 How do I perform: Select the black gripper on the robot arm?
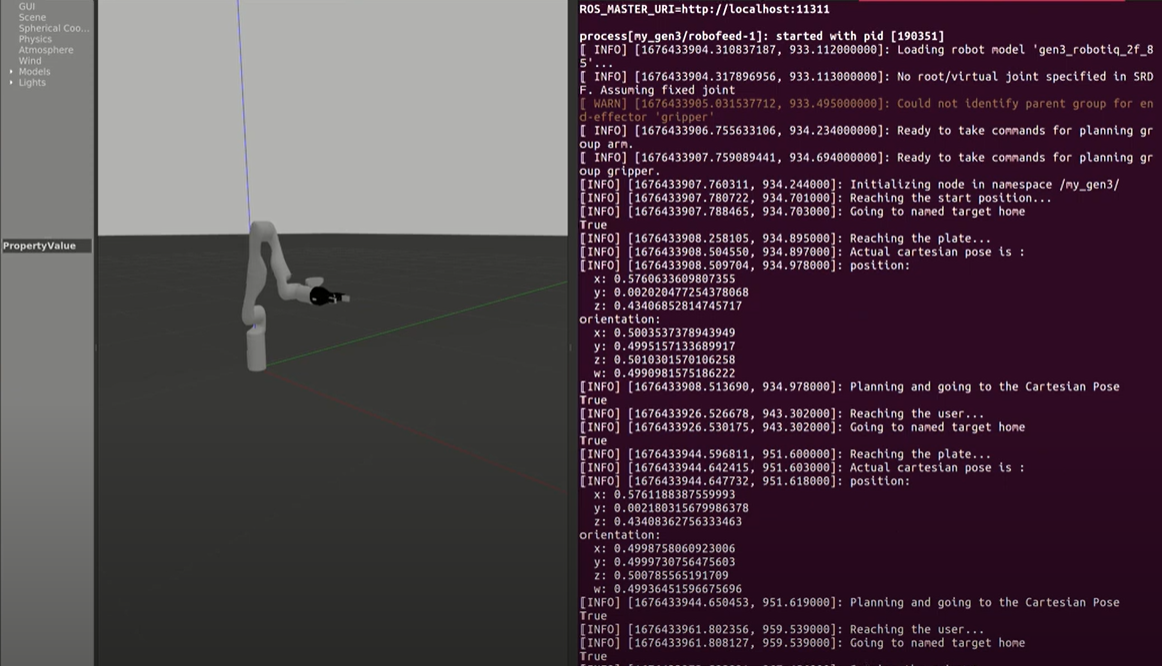(x=324, y=296)
